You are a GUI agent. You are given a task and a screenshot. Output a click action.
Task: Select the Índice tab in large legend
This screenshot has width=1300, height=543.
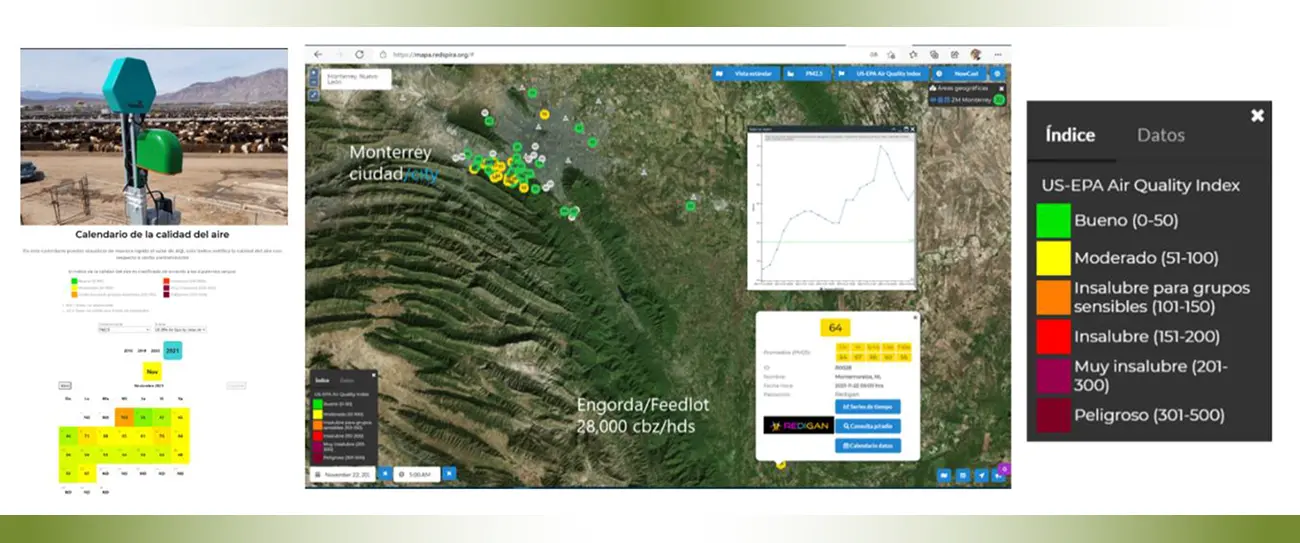[1069, 135]
